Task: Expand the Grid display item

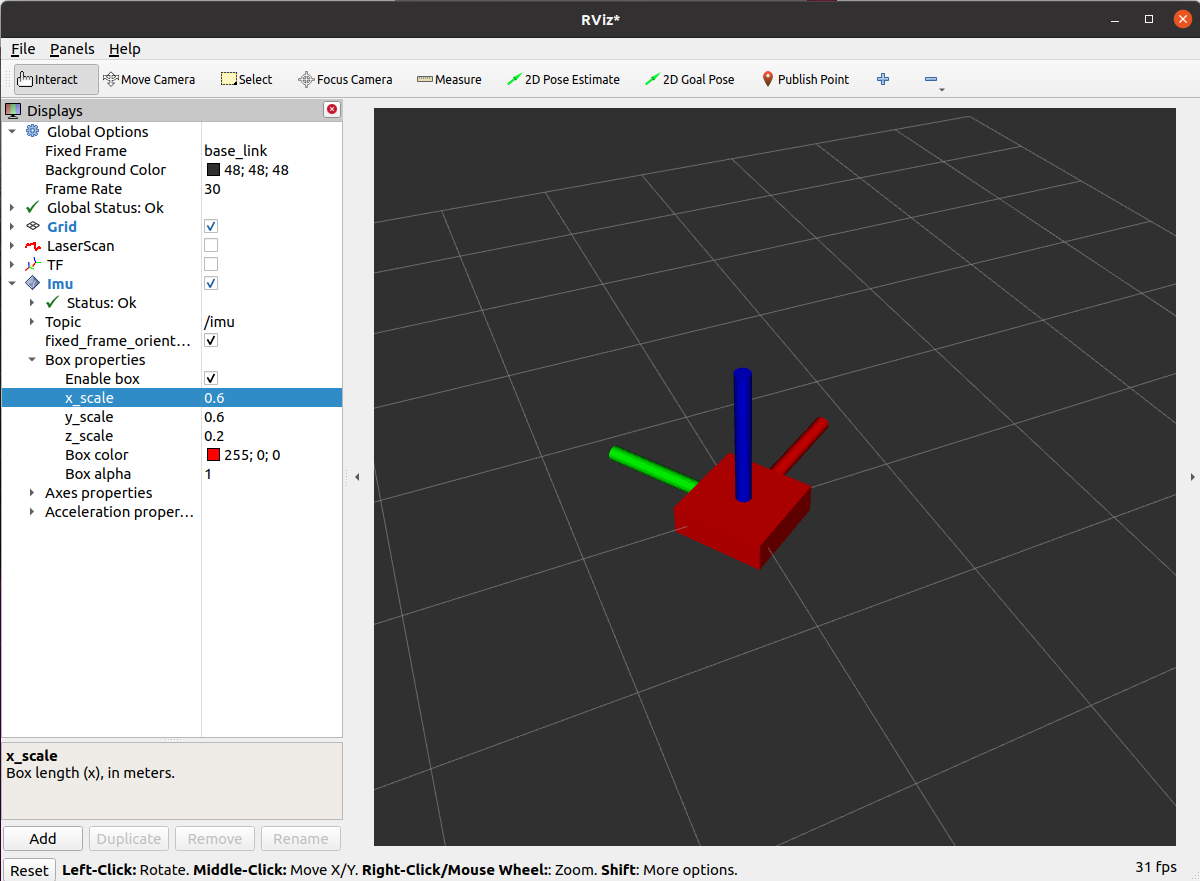Action: [12, 227]
